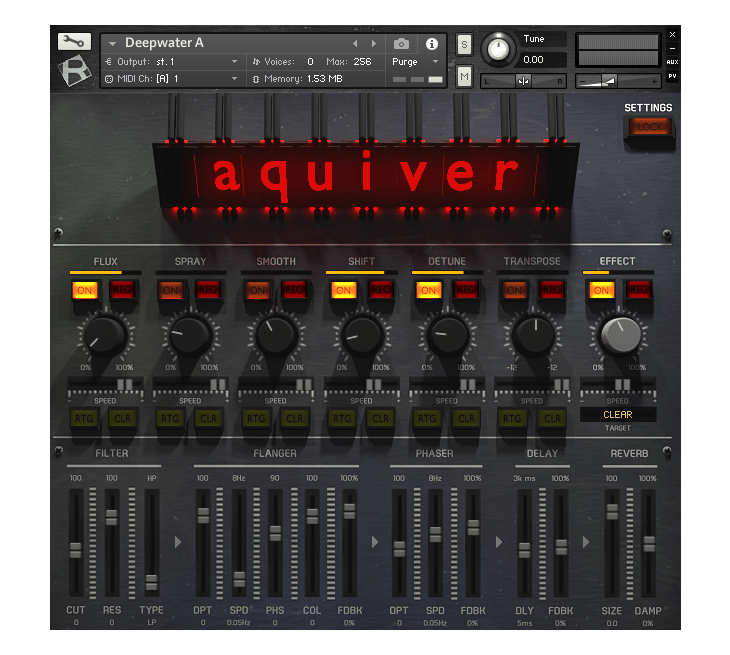
Task: Click the L/R pan slider
Action: (x=523, y=81)
